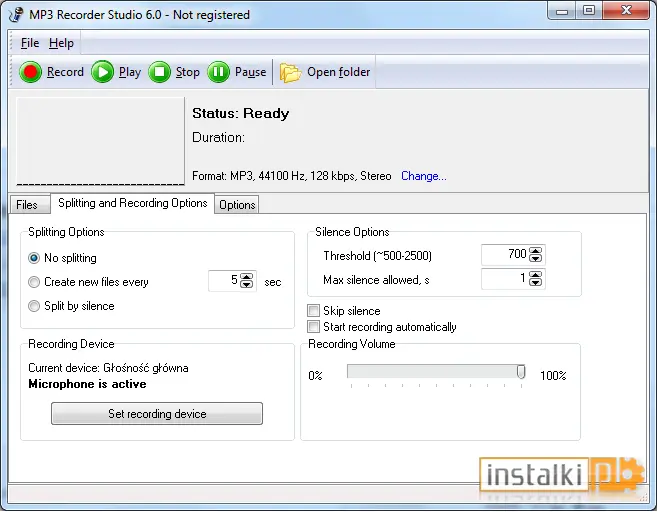This screenshot has width=657, height=512.
Task: Increase the split interval seconds value
Action: tap(246, 276)
